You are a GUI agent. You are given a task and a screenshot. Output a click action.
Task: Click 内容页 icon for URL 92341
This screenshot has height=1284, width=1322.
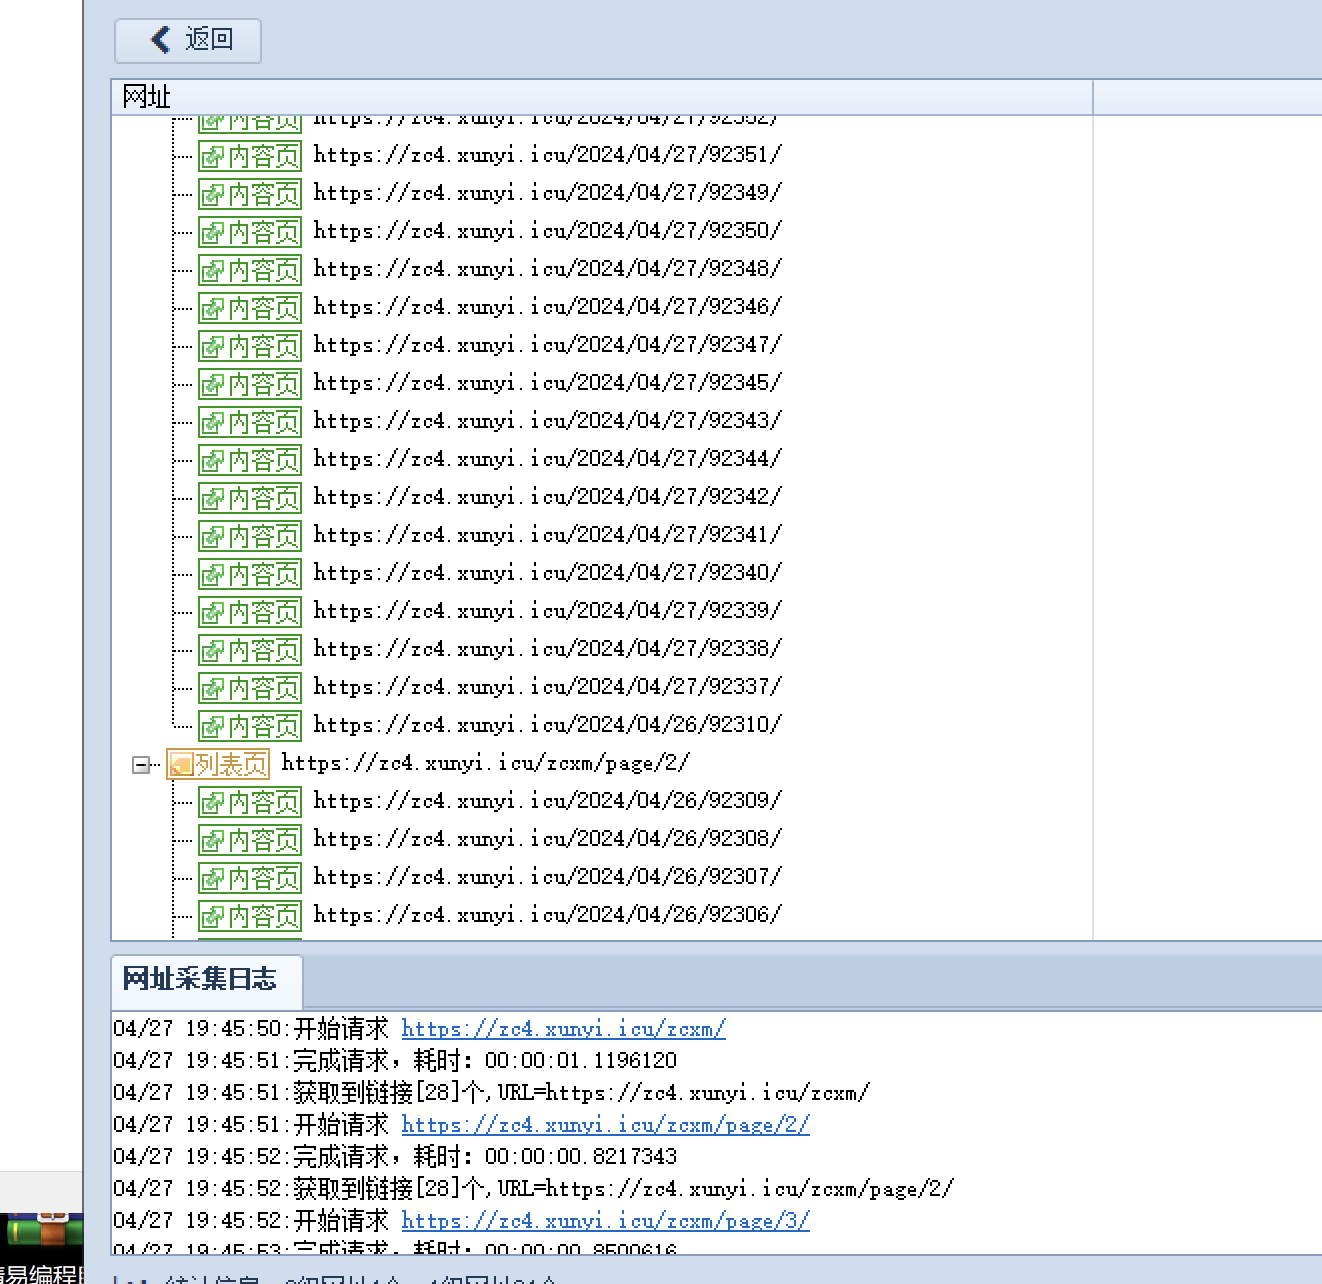click(x=250, y=536)
